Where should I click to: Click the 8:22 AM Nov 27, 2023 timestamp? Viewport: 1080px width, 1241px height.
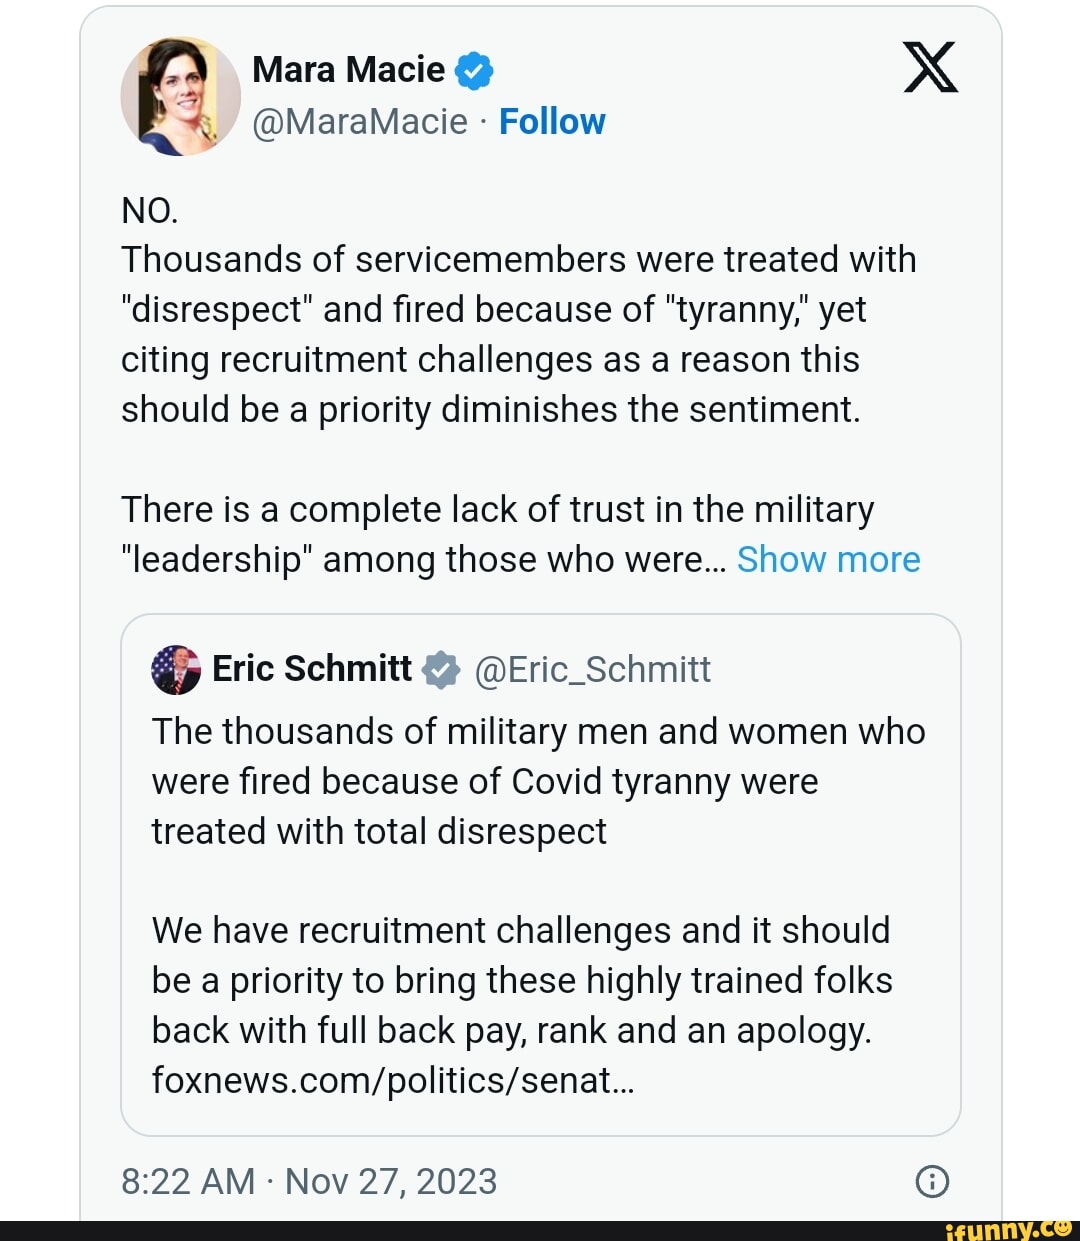coord(309,1181)
